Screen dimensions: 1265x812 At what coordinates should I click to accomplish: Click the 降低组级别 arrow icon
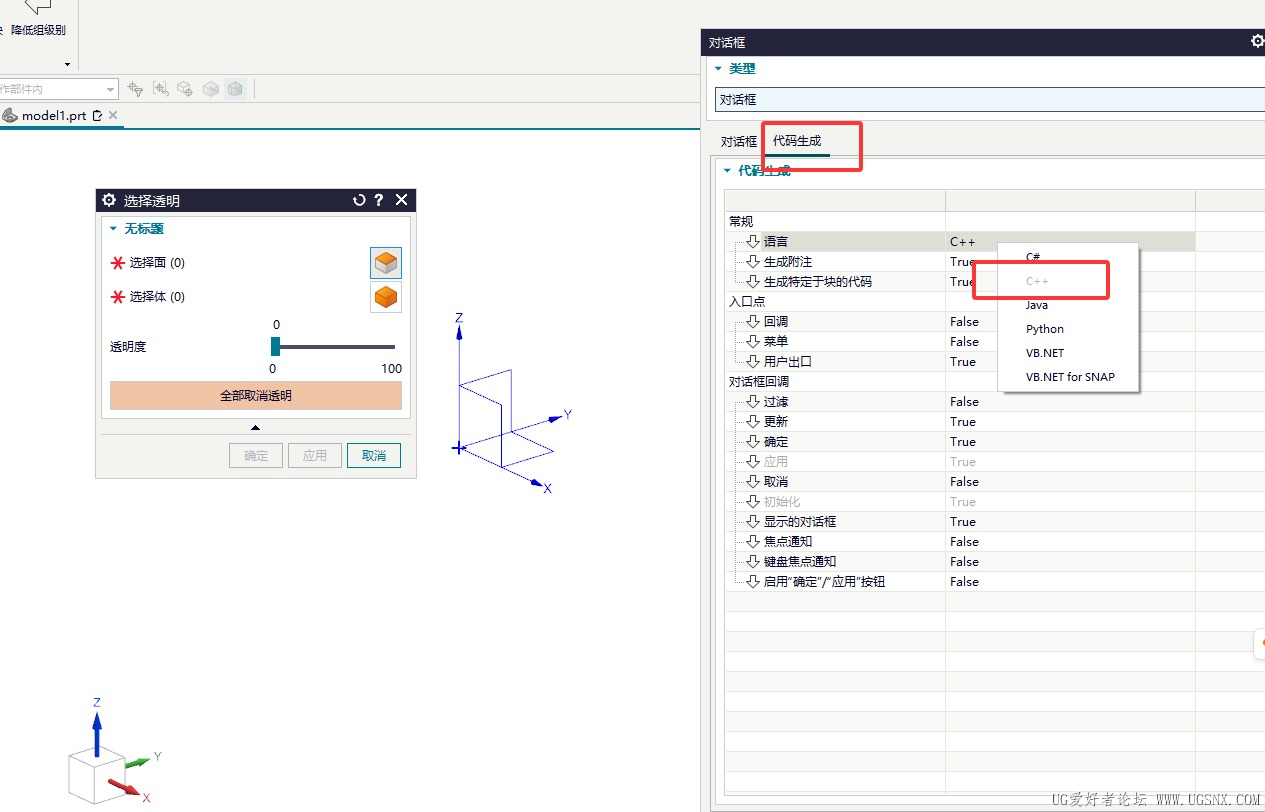point(38,8)
